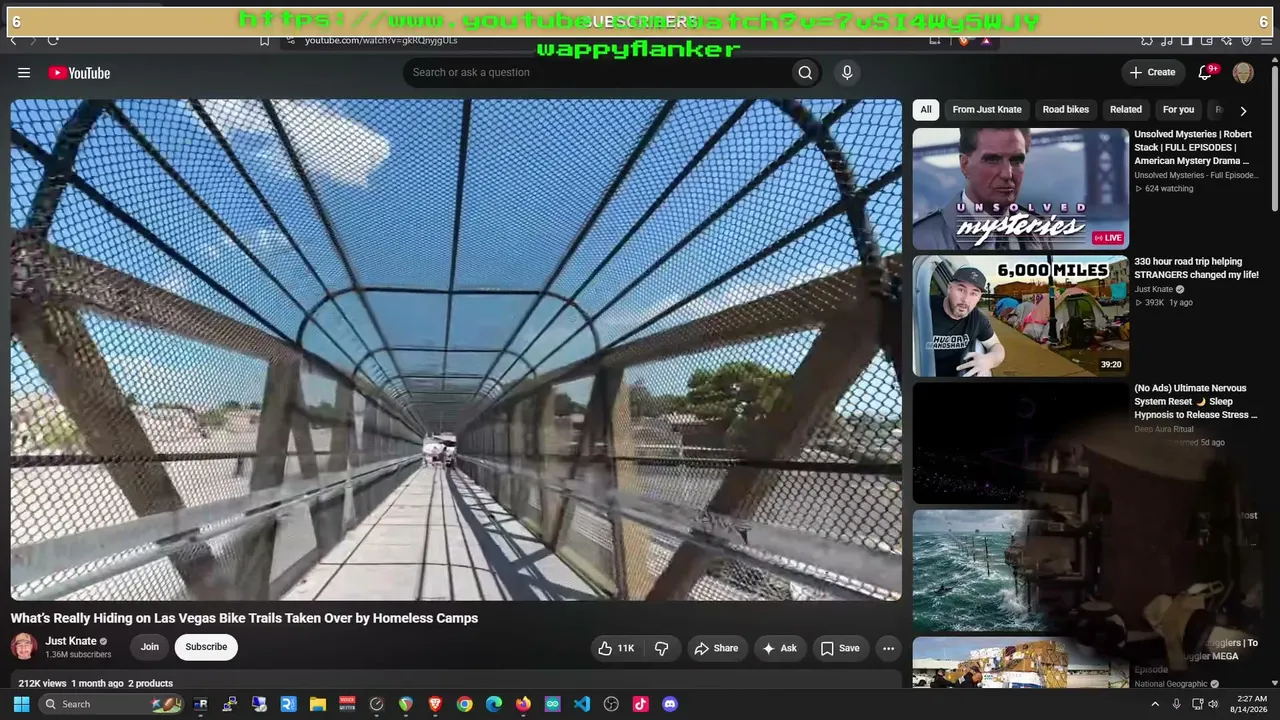Go back using the browser back arrow

13,41
